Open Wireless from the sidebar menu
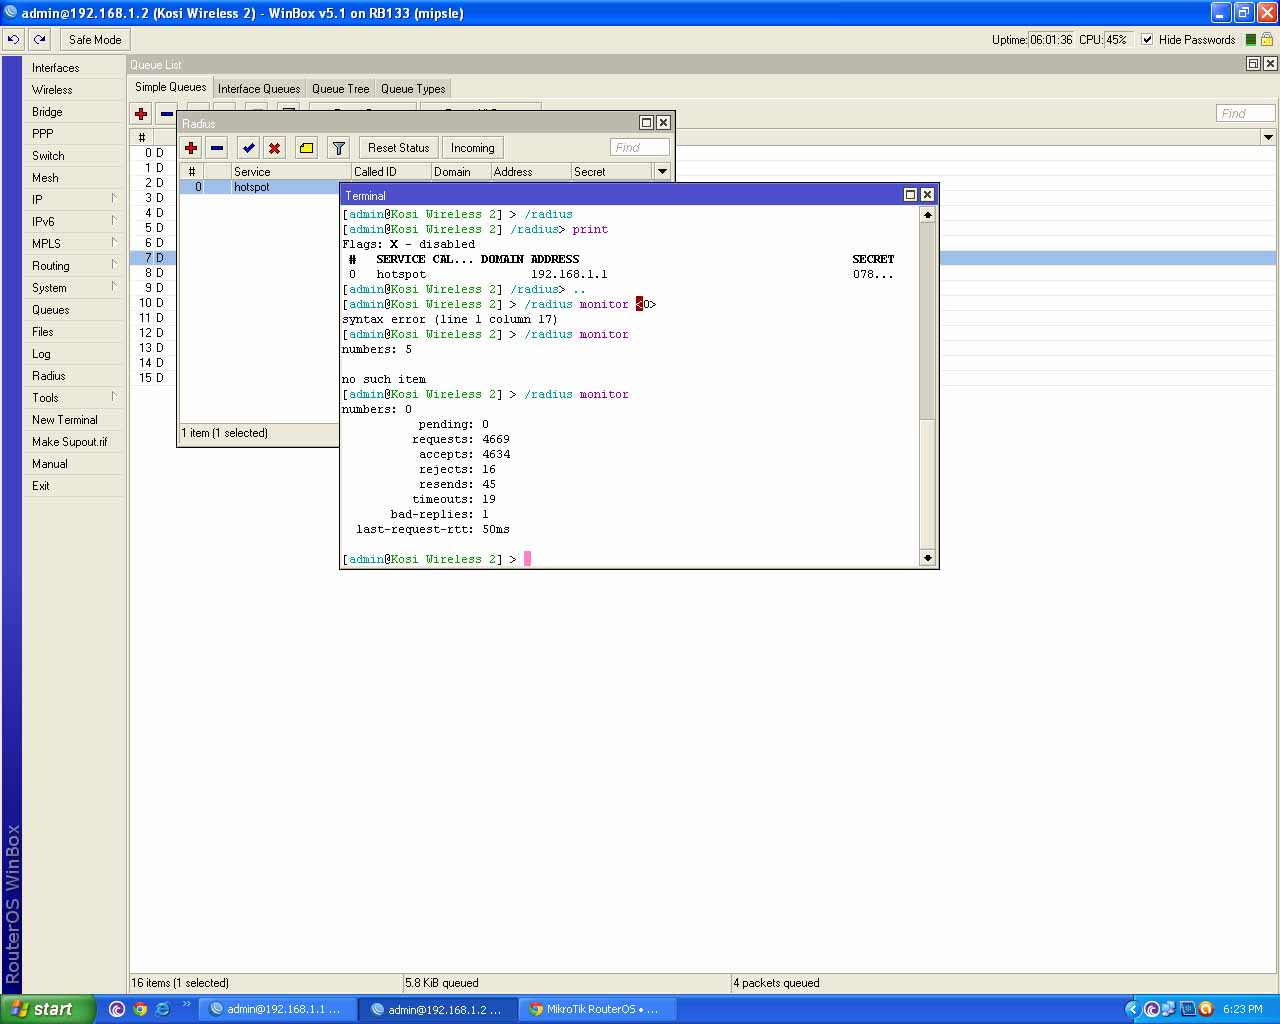1280x1024 pixels. [52, 90]
